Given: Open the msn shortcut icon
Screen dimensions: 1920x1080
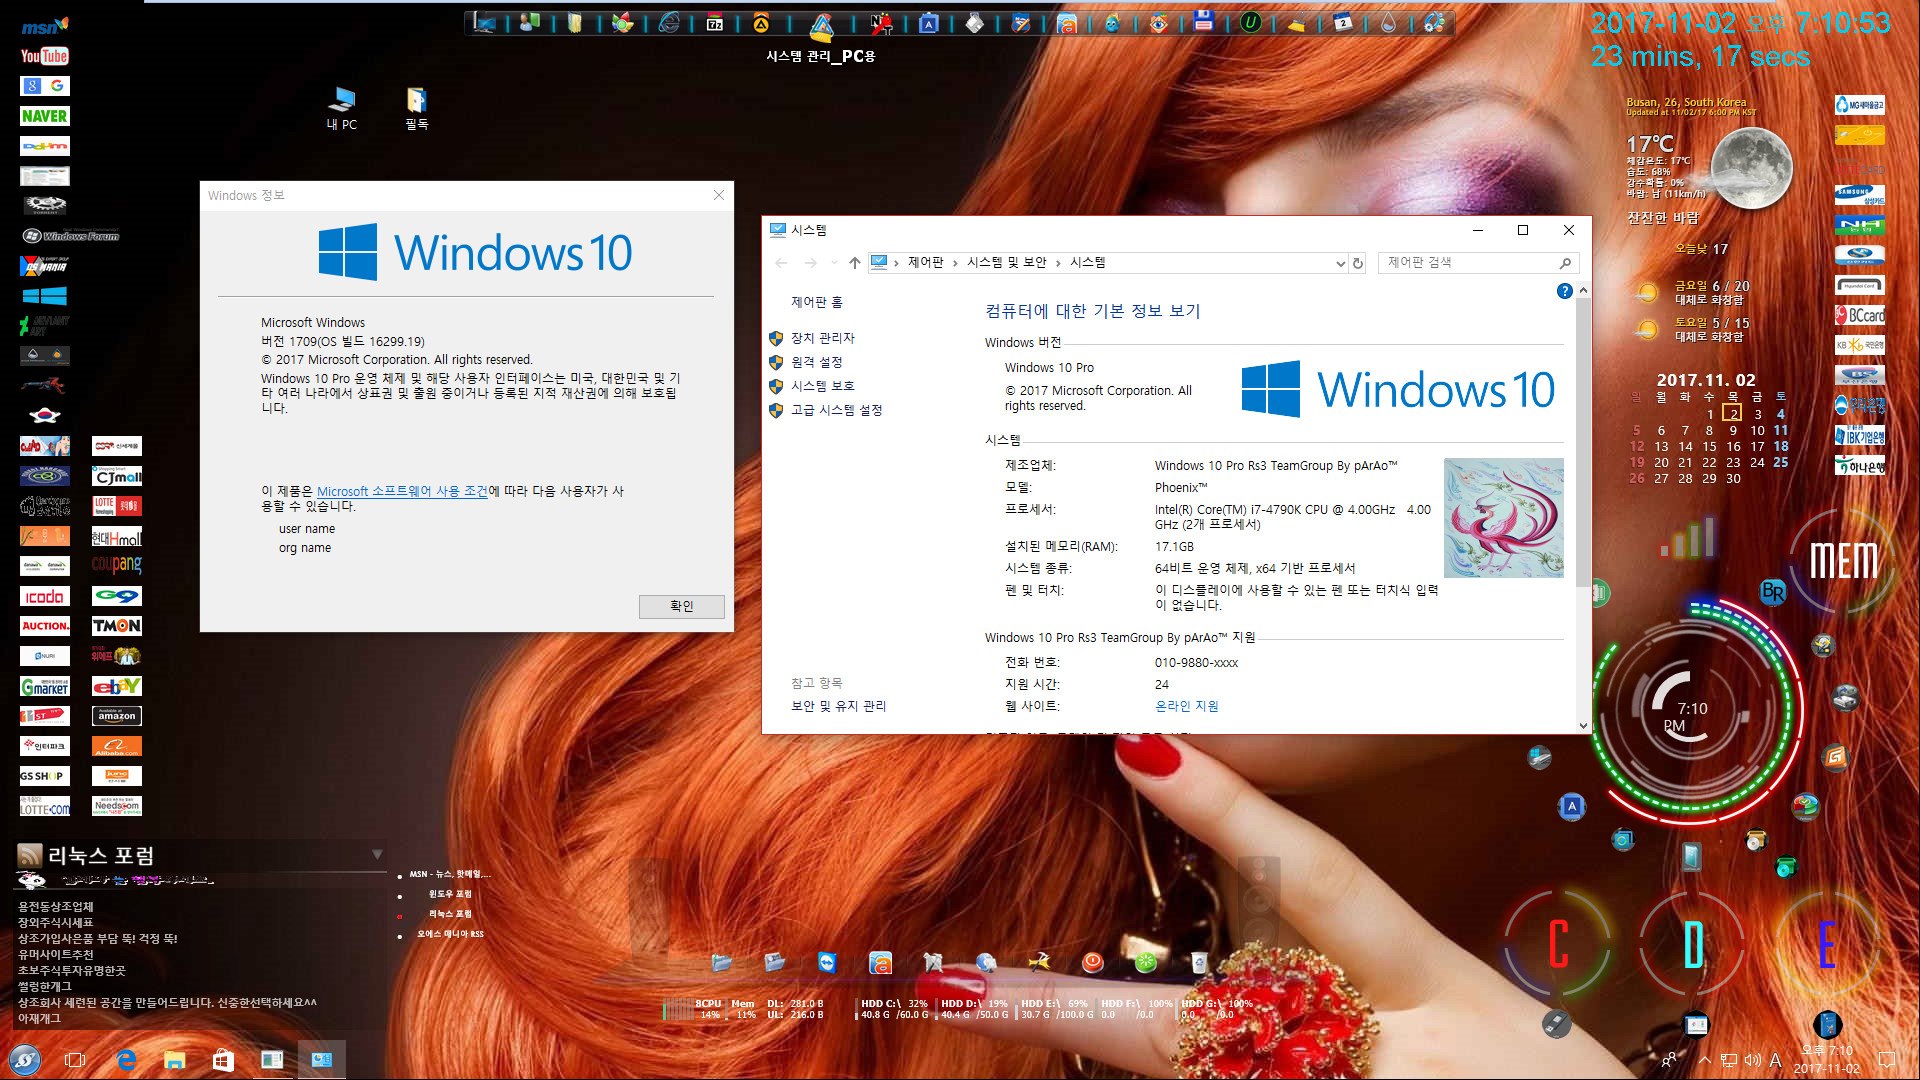Looking at the screenshot, I should tap(44, 26).
